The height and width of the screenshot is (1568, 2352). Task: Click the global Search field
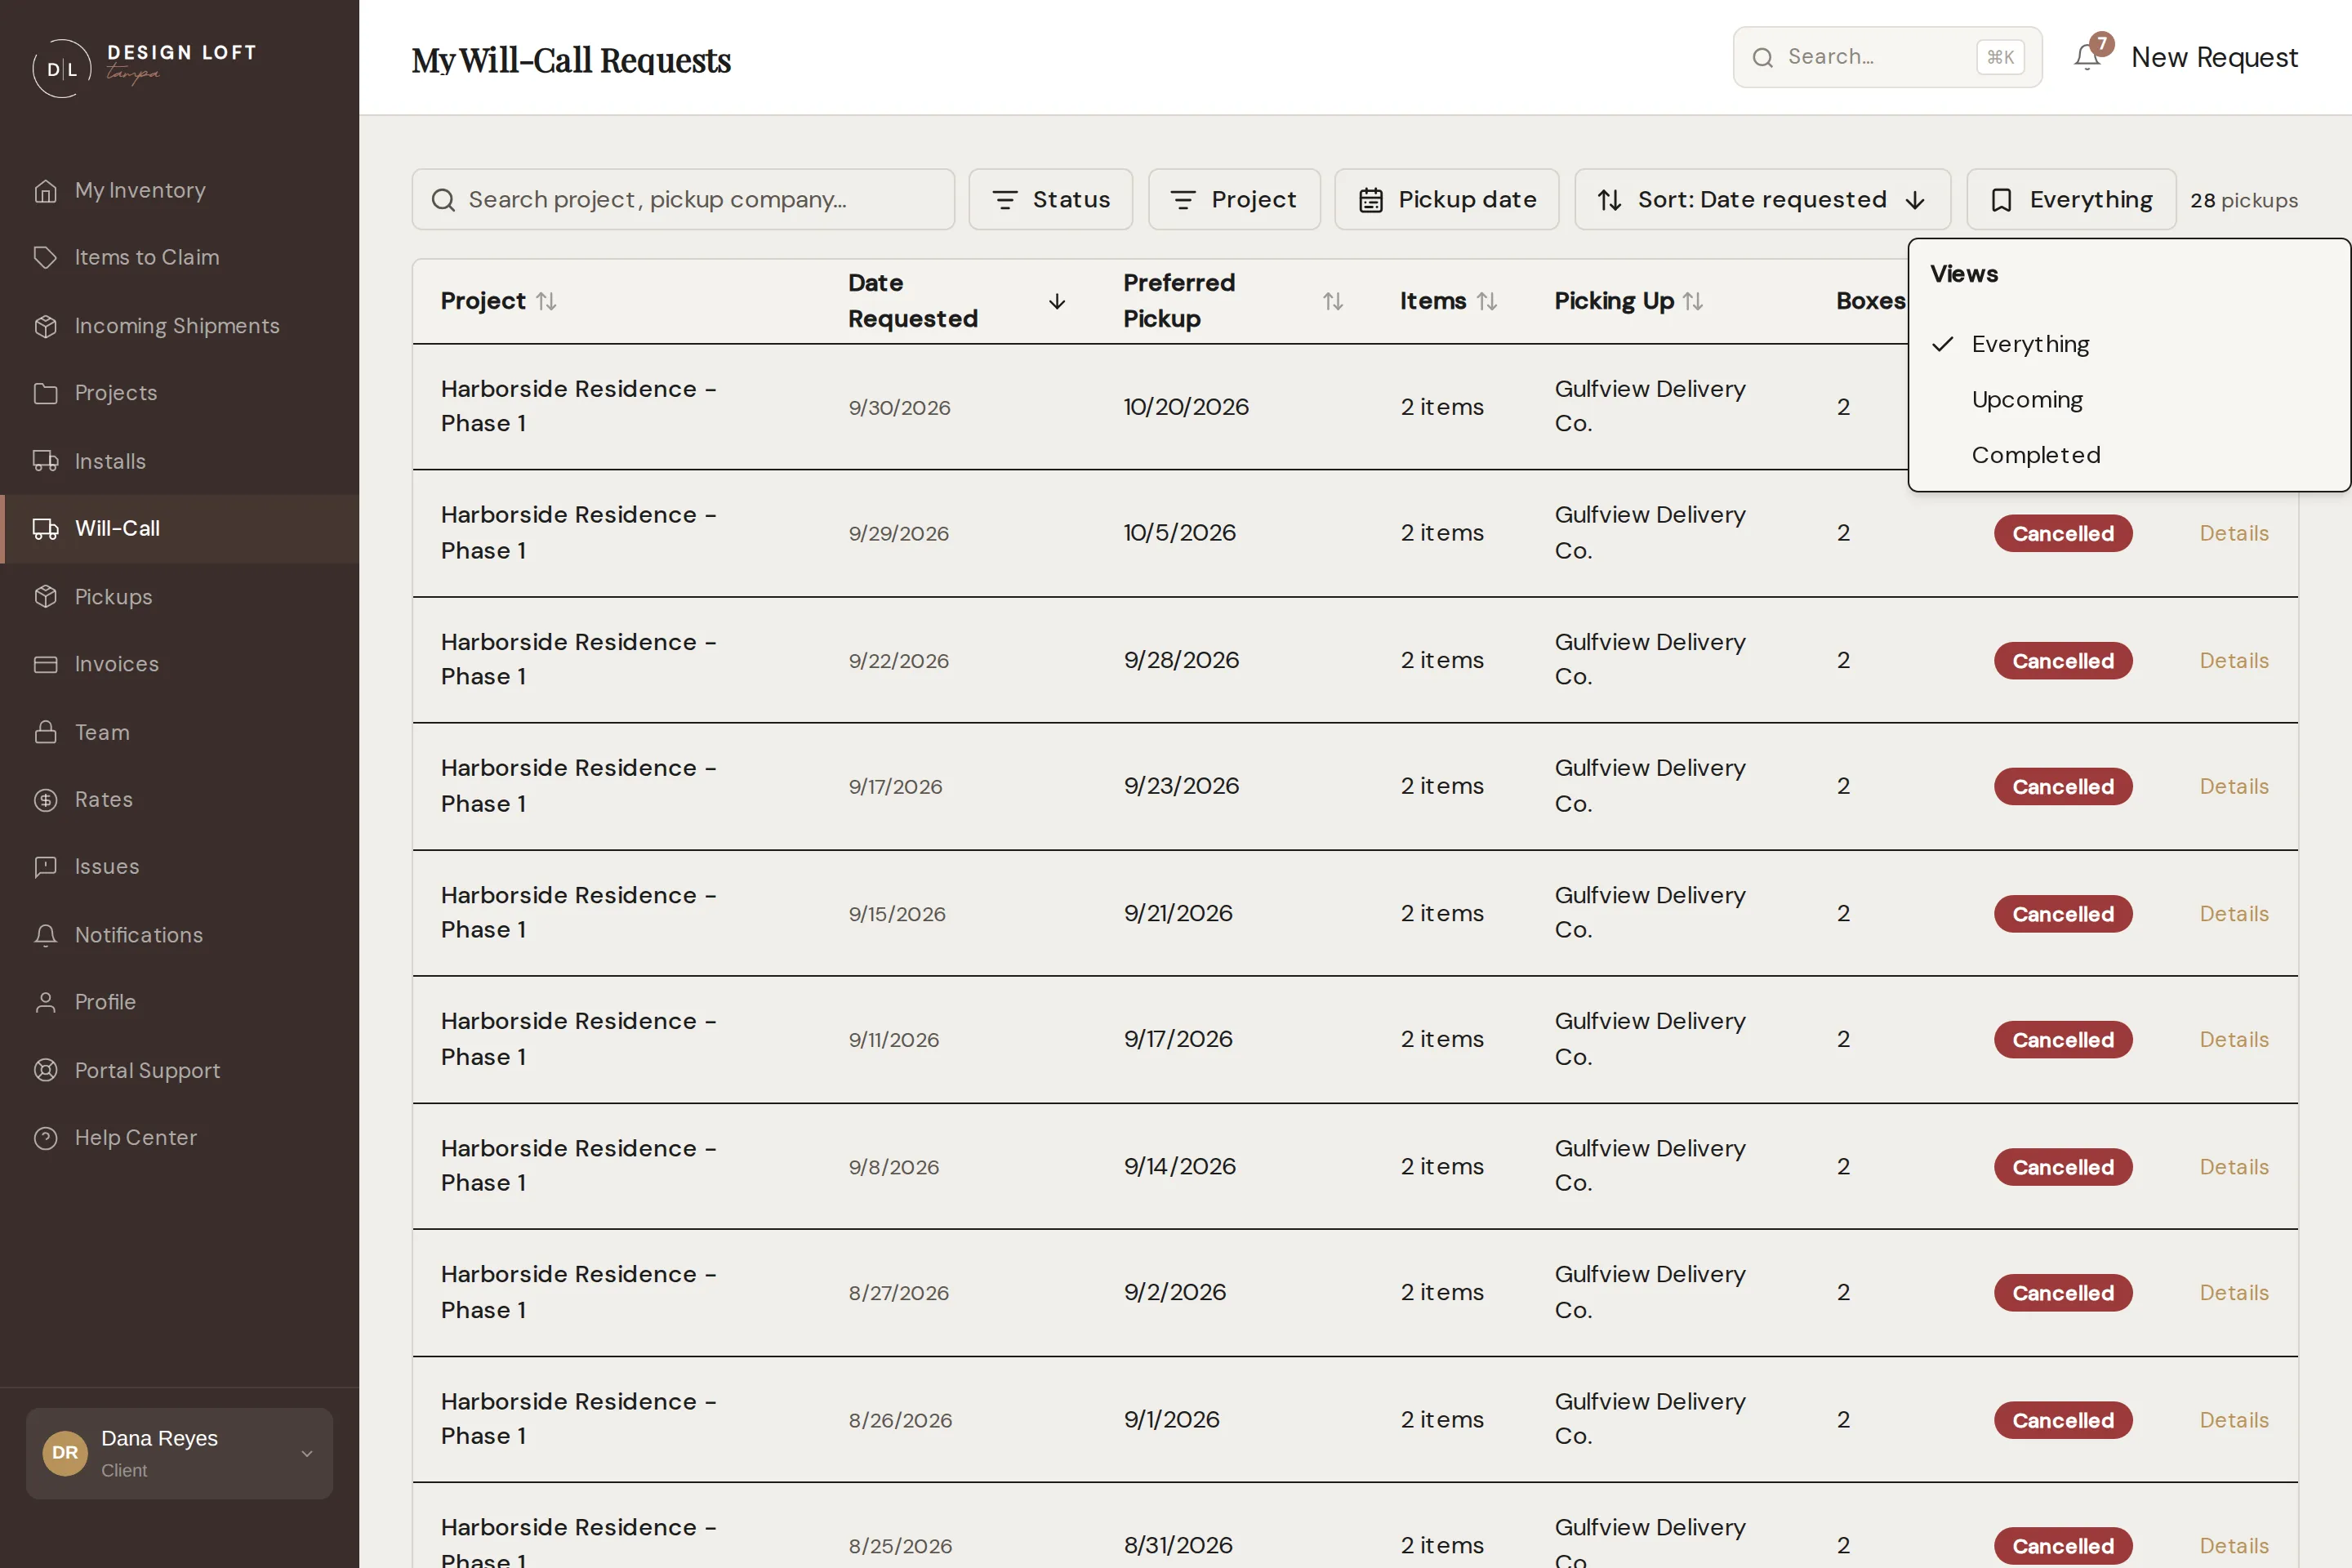[x=1887, y=57]
